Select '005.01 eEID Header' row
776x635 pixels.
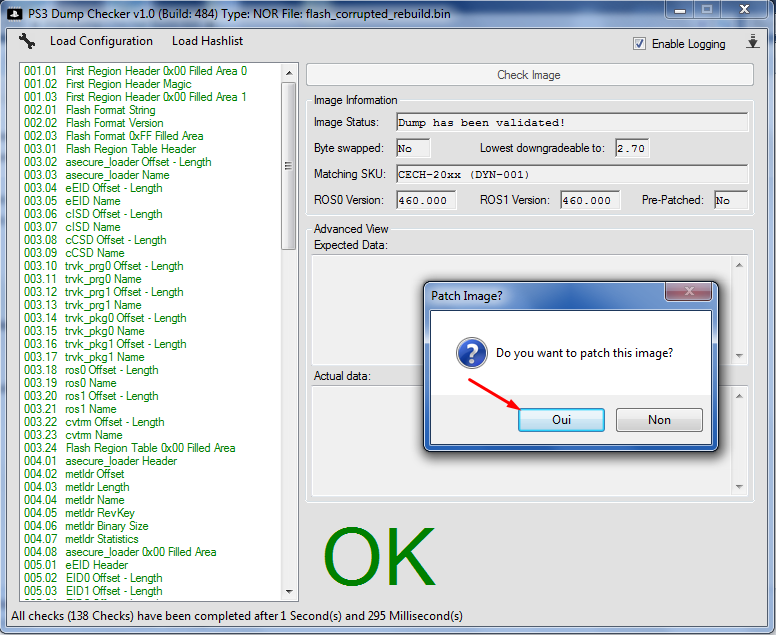coord(76,565)
